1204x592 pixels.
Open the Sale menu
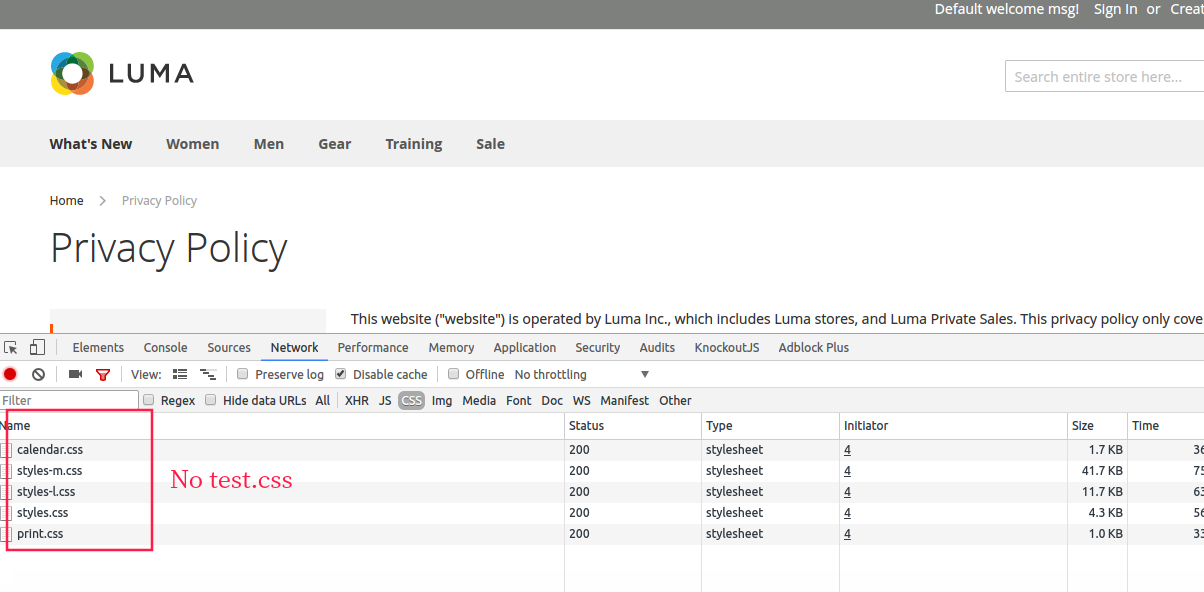click(x=491, y=144)
